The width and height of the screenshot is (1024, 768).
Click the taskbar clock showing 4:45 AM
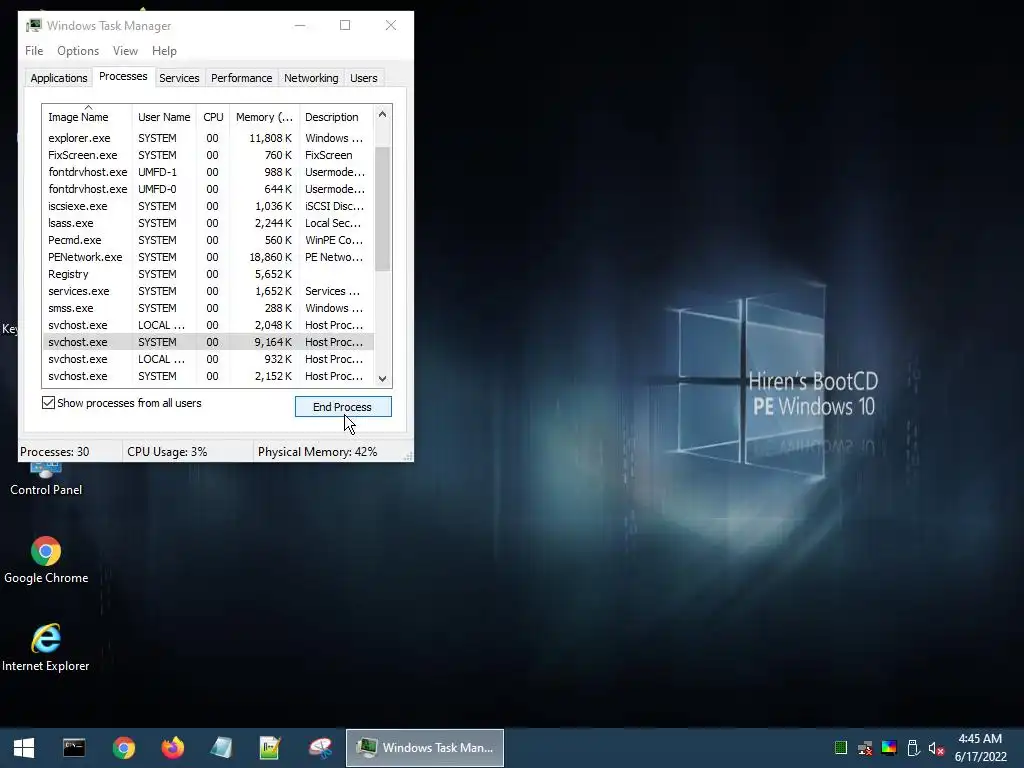(x=980, y=748)
